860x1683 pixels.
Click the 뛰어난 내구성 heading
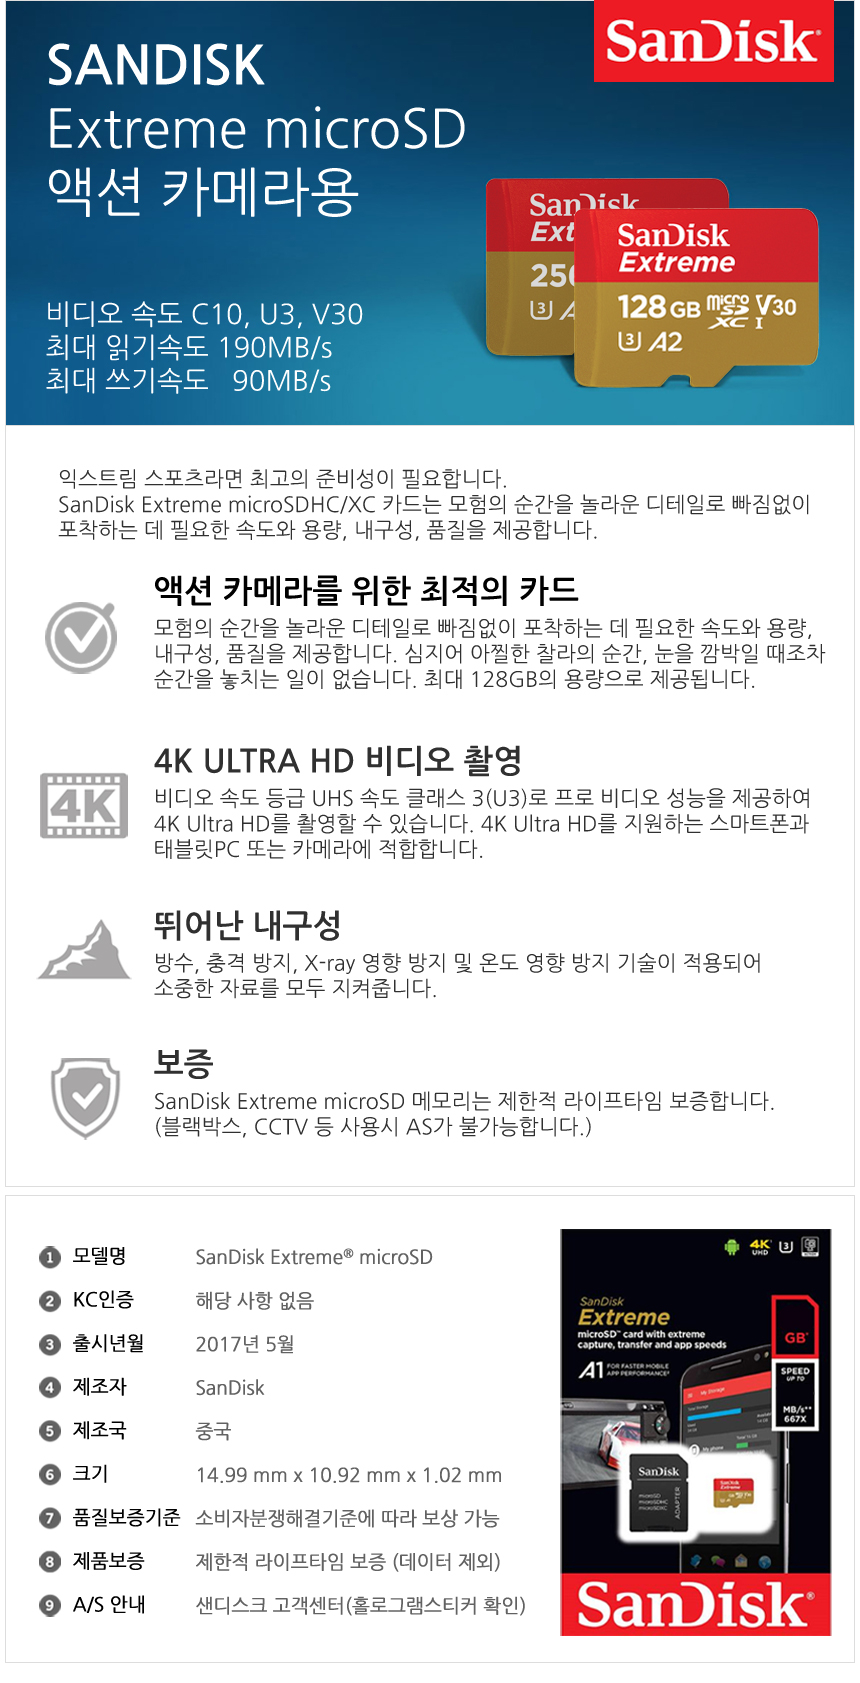[248, 925]
